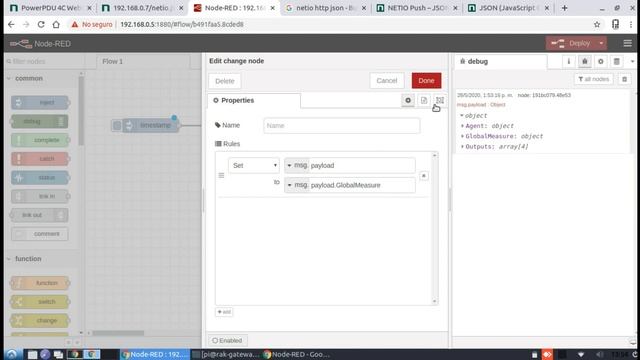
Task: Select the complete palette node
Action: click(x=40, y=140)
